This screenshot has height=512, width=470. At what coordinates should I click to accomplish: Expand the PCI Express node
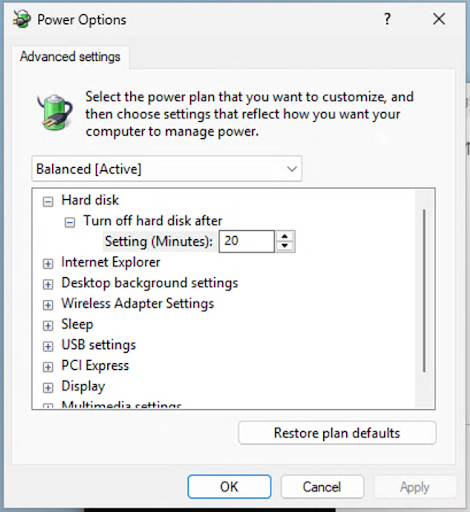click(x=48, y=367)
